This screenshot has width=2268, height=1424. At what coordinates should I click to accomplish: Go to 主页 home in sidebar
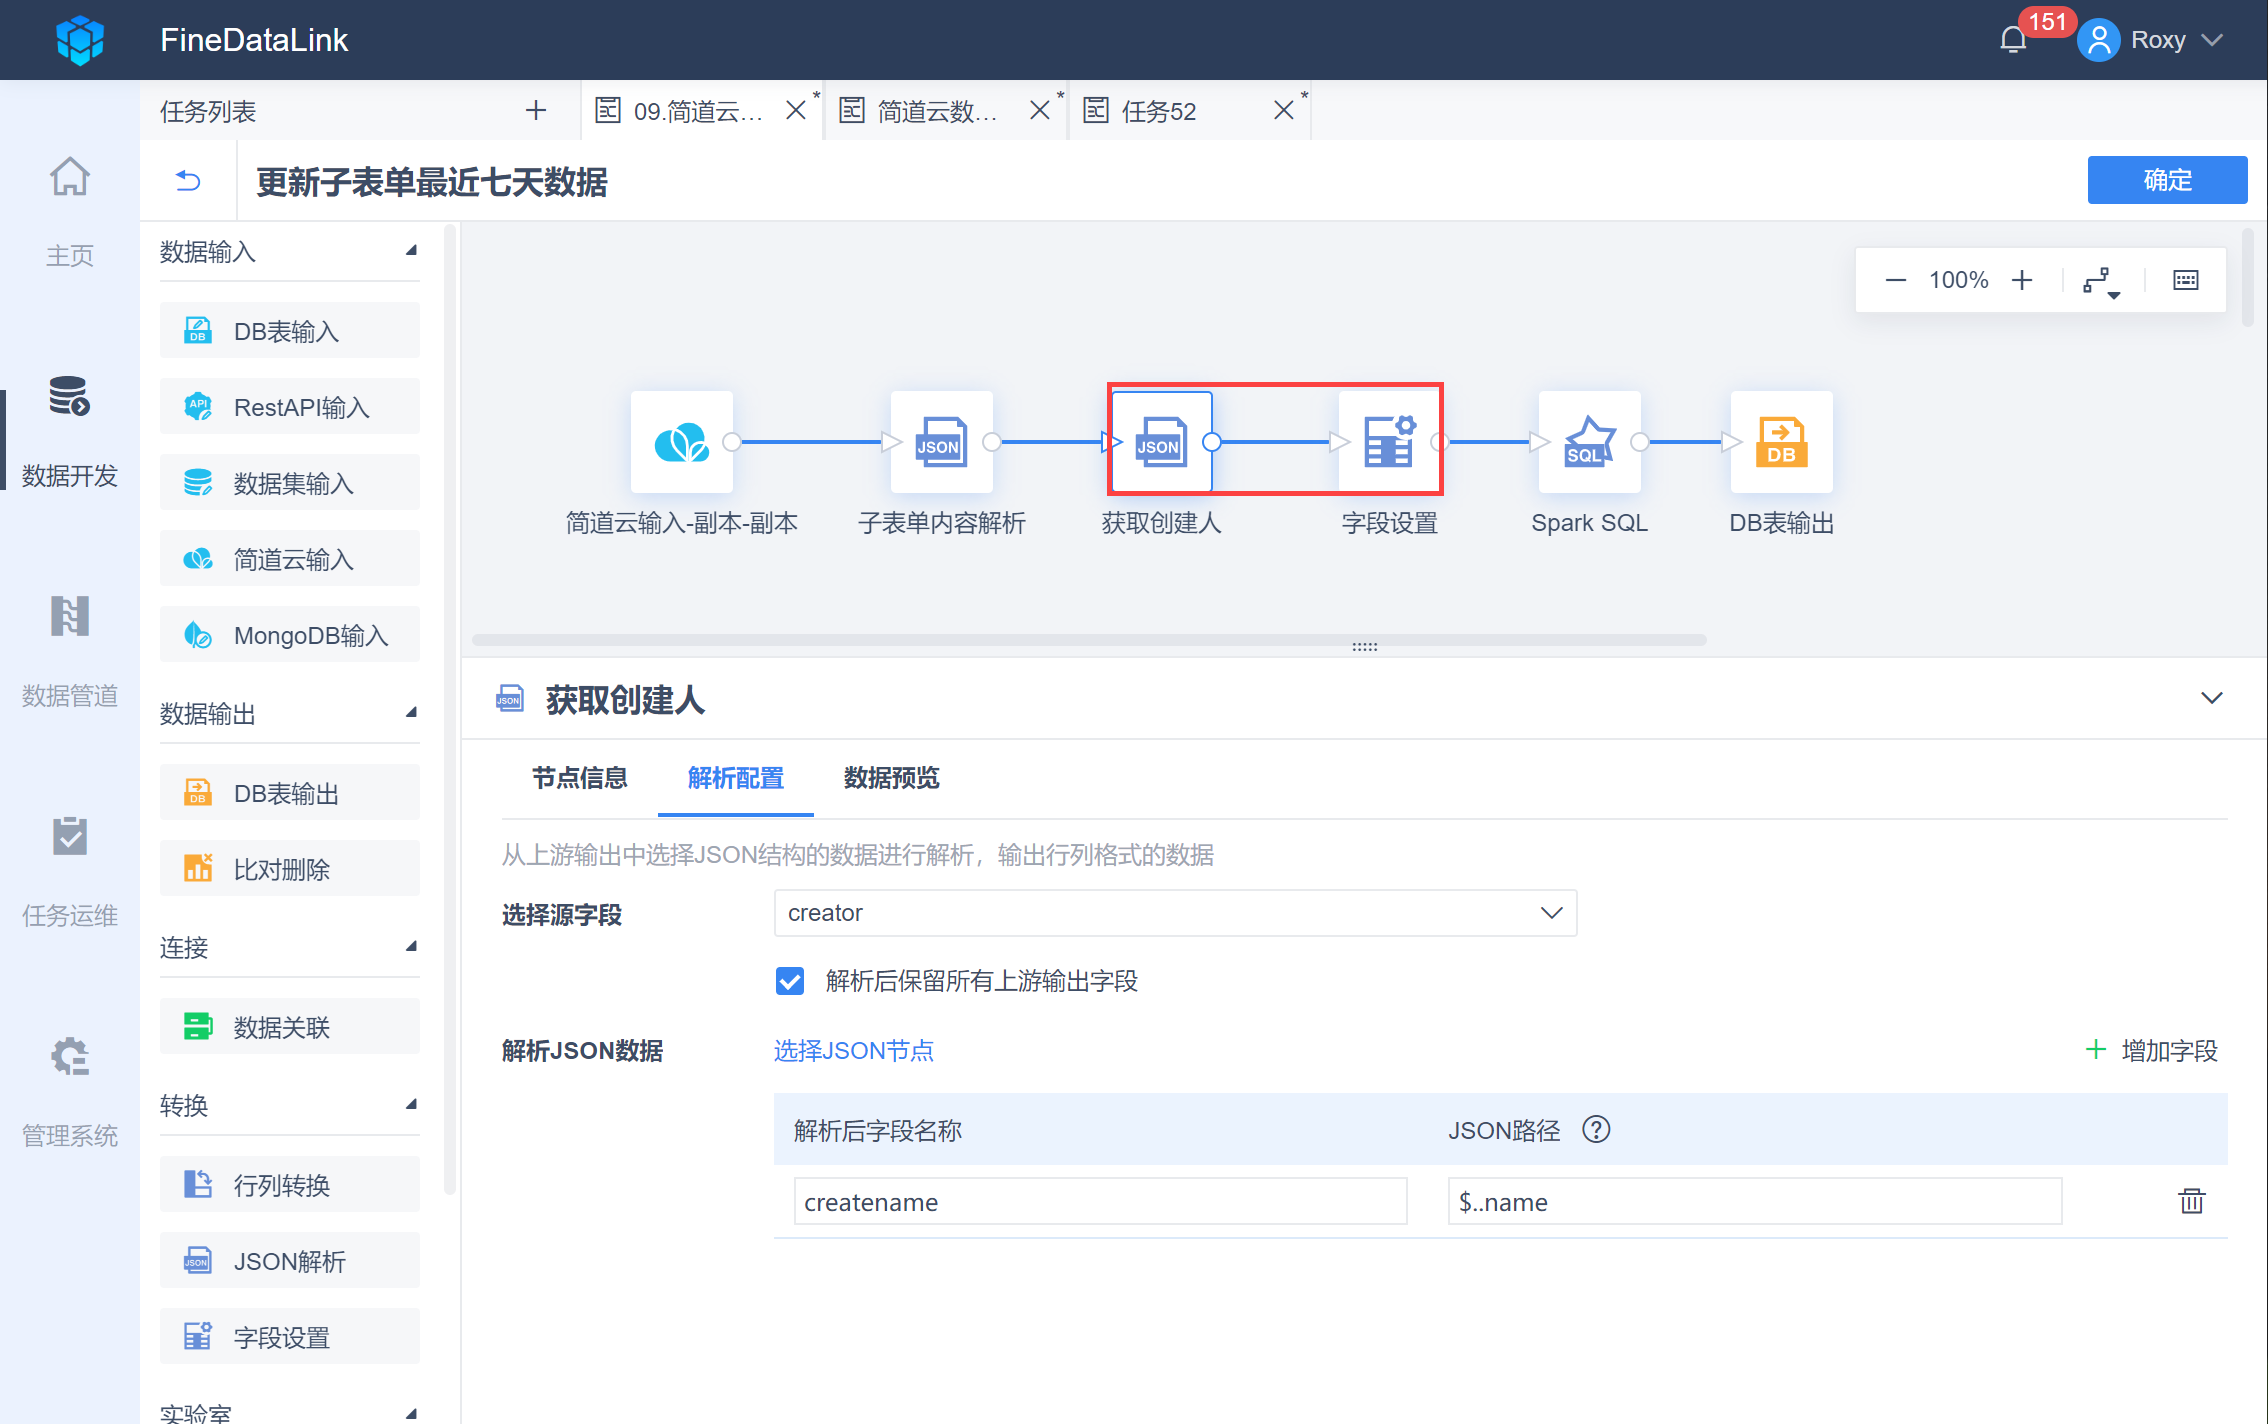pyautogui.click(x=69, y=211)
